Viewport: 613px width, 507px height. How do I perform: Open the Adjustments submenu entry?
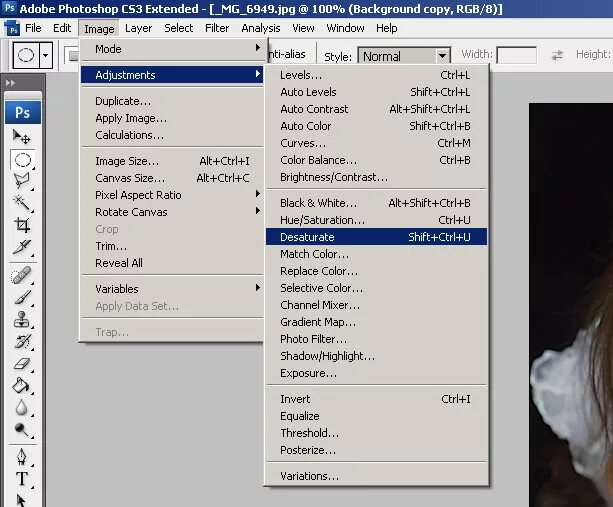(172, 75)
